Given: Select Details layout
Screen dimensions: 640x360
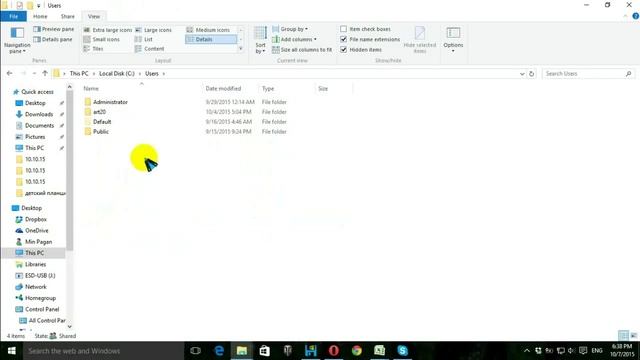Looking at the screenshot, I should point(211,39).
